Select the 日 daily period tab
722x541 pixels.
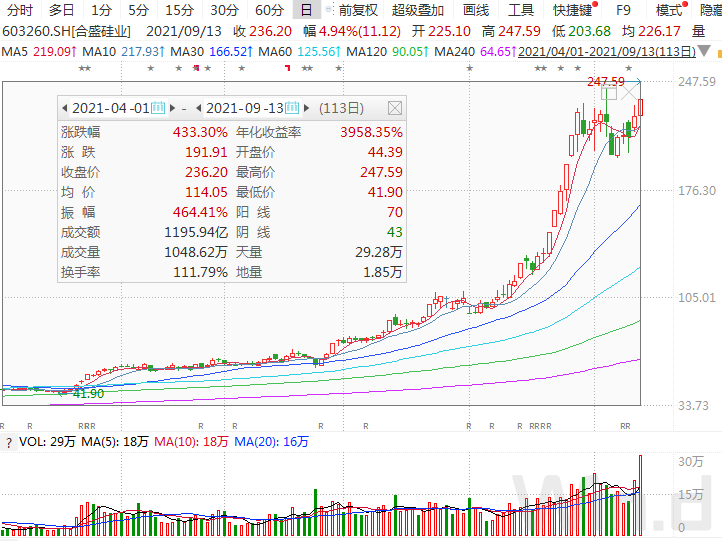point(306,10)
